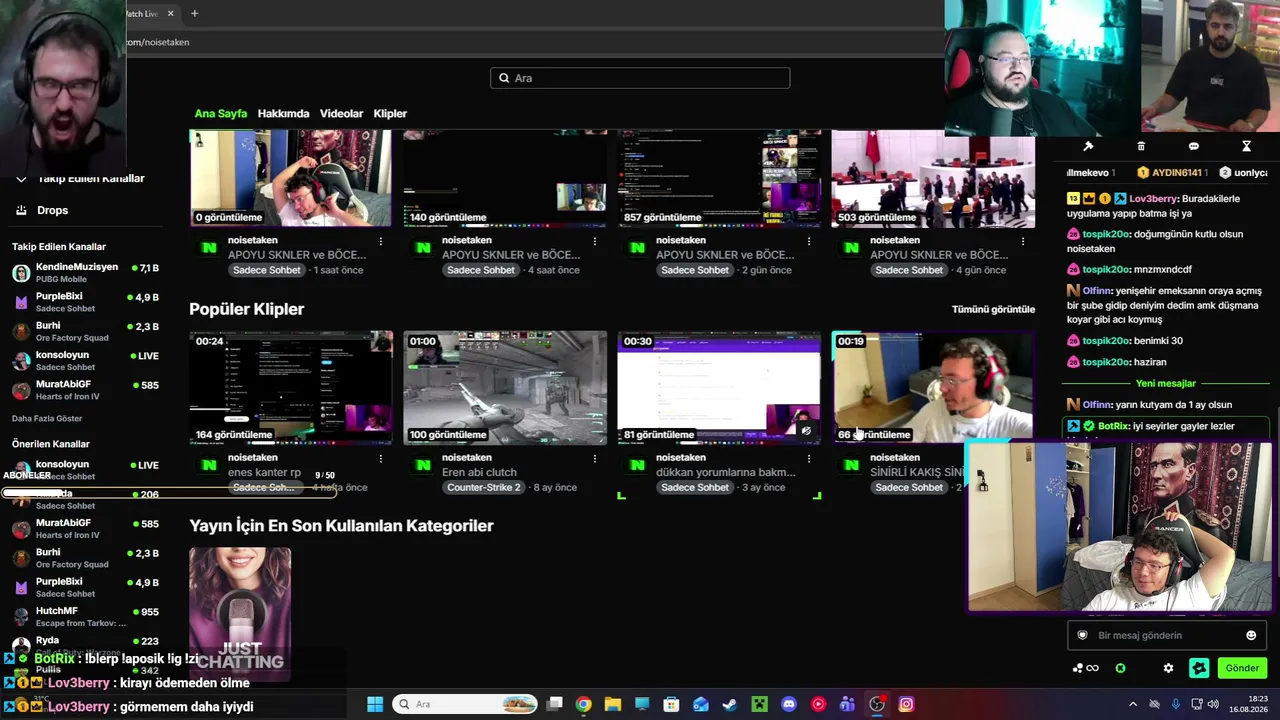Image resolution: width=1280 pixels, height=720 pixels.
Task: Click the browser address bar
Action: pyautogui.click(x=535, y=42)
